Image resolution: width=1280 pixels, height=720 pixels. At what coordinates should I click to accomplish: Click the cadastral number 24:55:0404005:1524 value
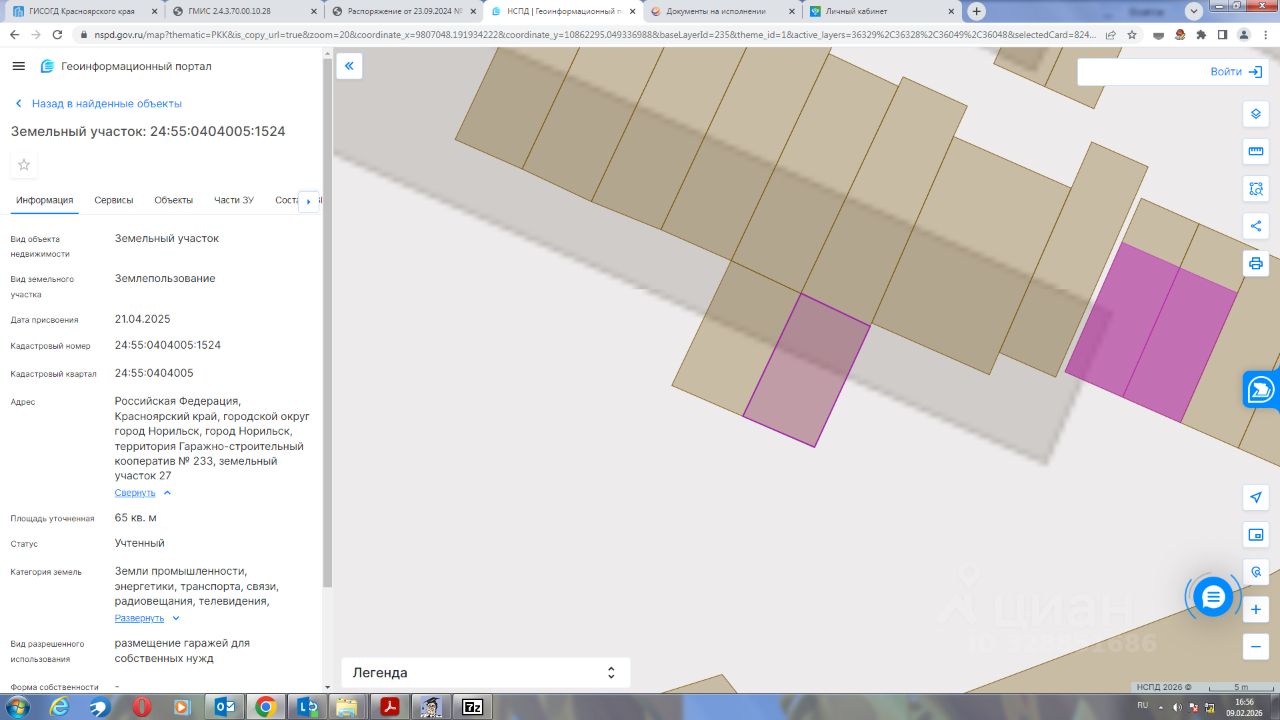(x=168, y=345)
